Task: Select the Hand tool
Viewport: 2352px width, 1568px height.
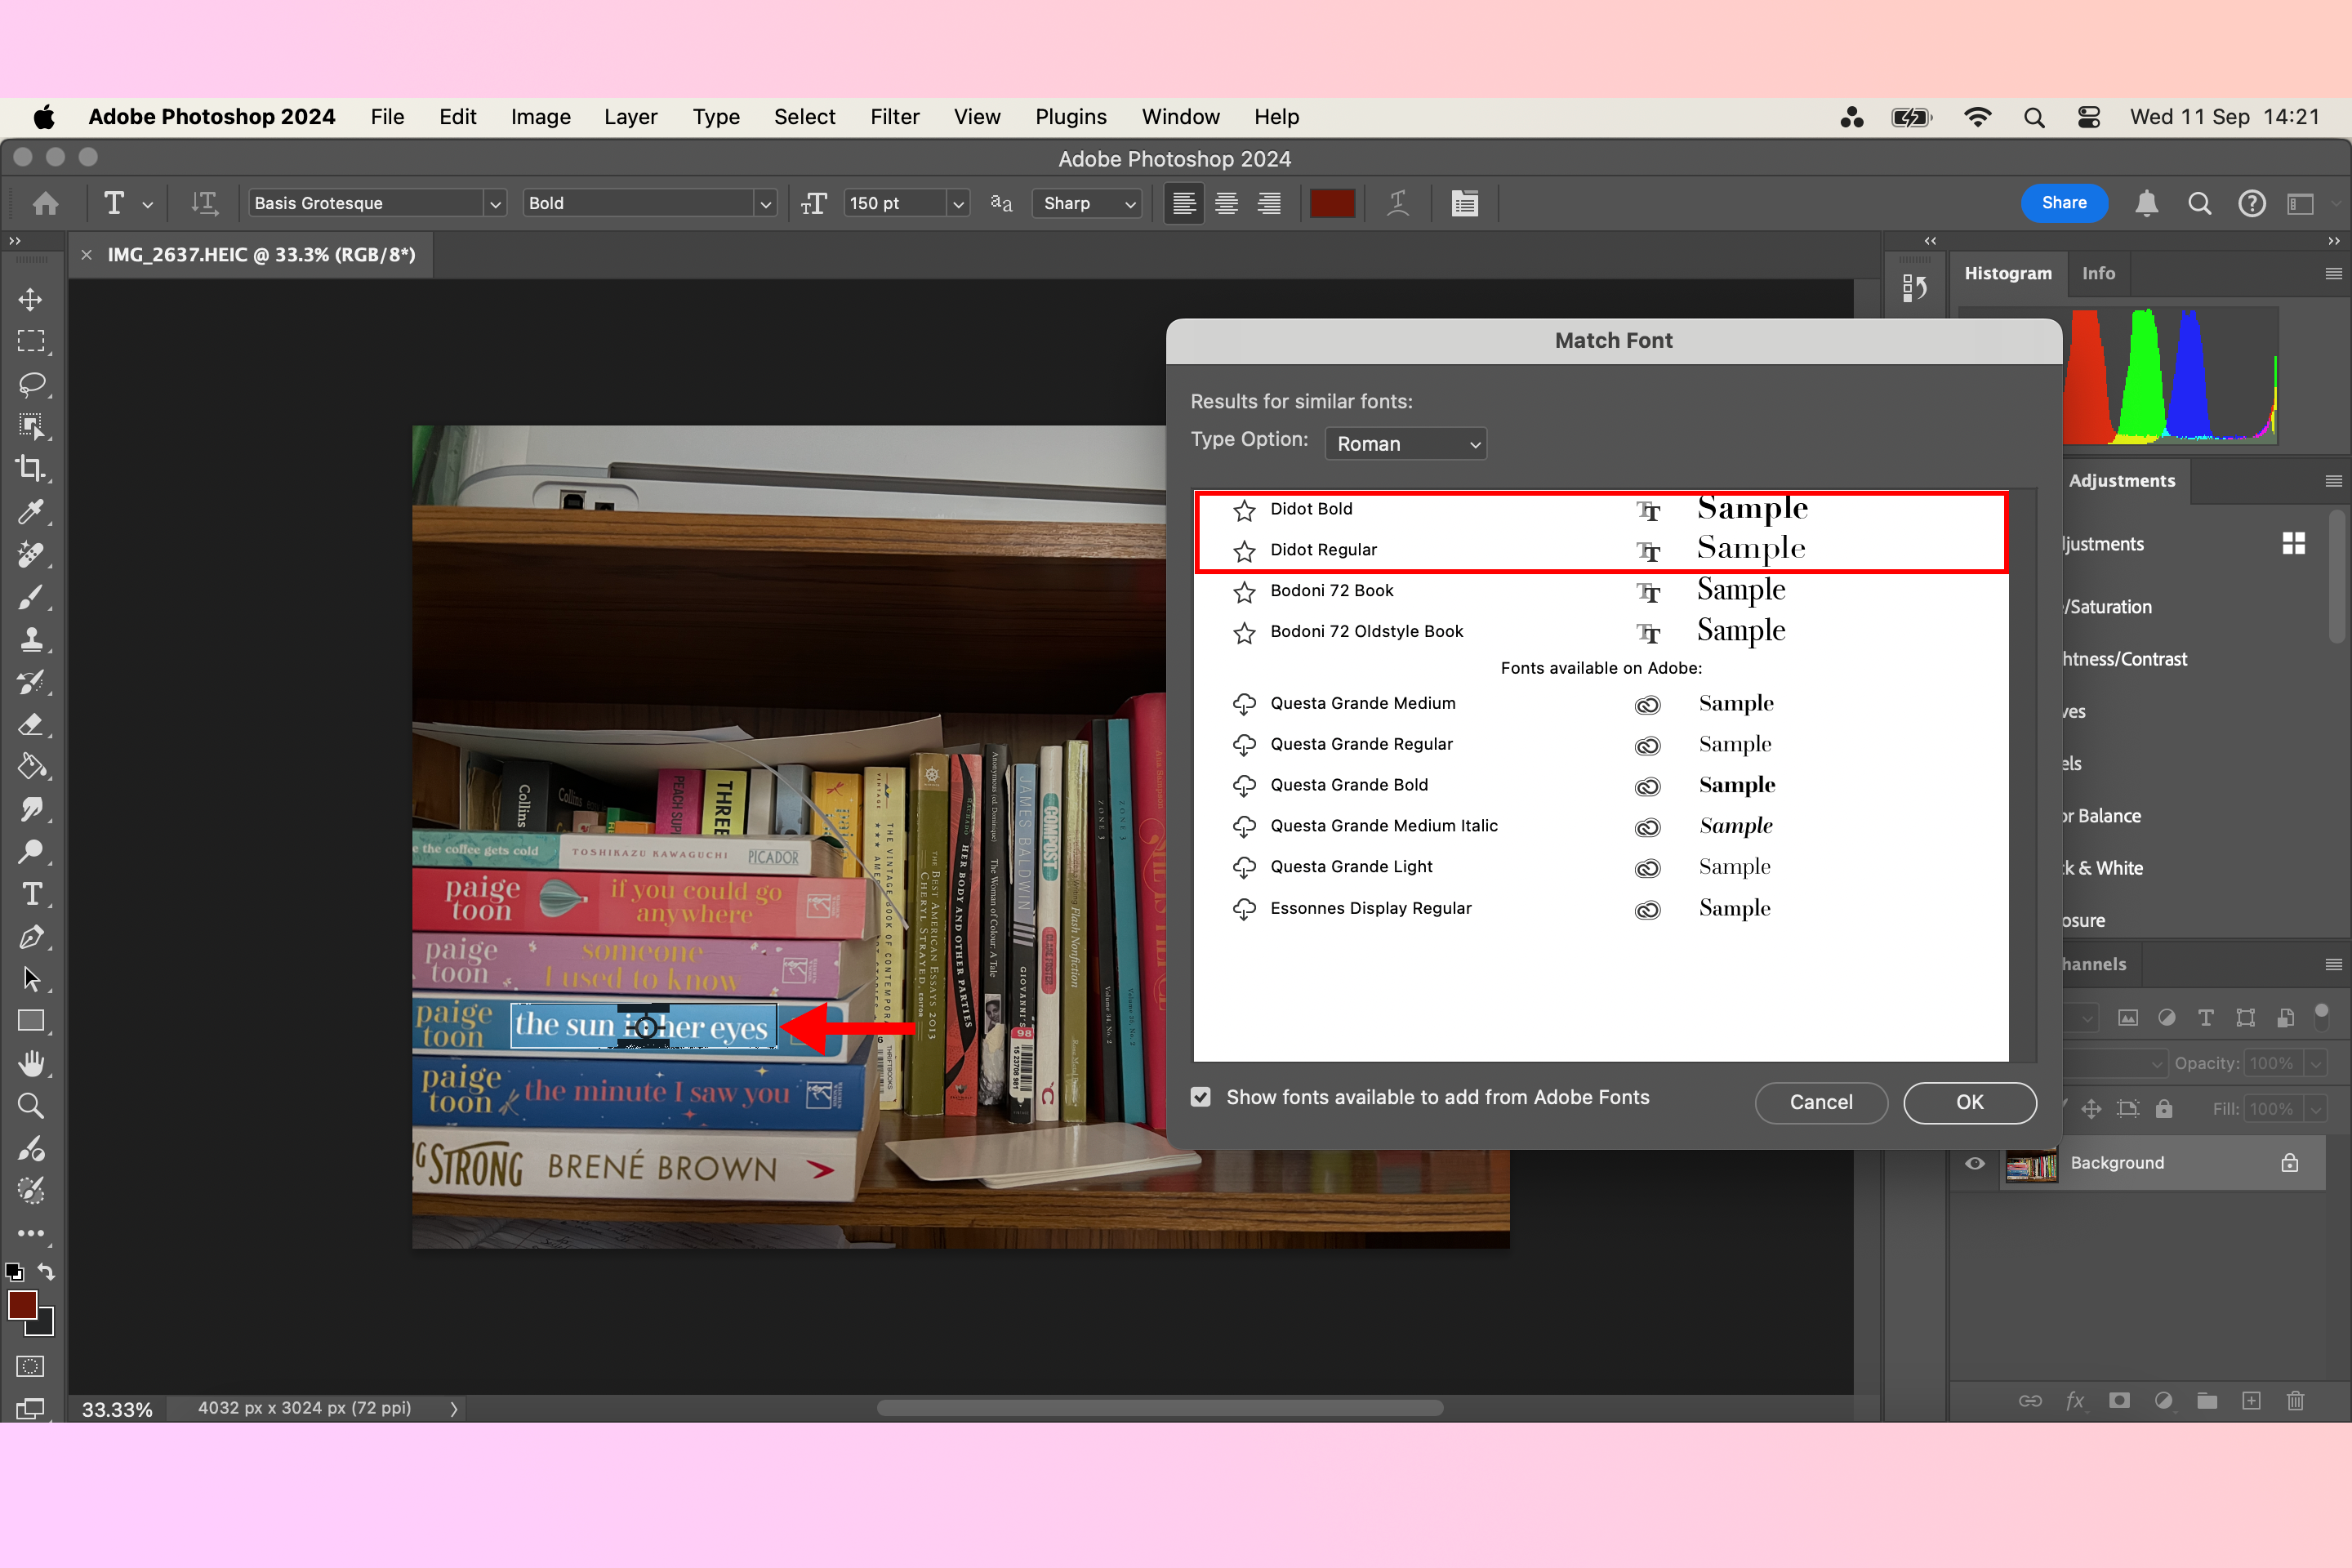Action: click(x=30, y=1063)
